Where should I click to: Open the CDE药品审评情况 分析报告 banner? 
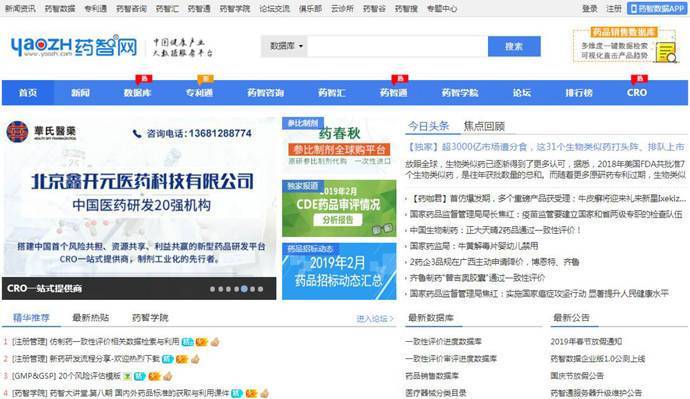(339, 208)
